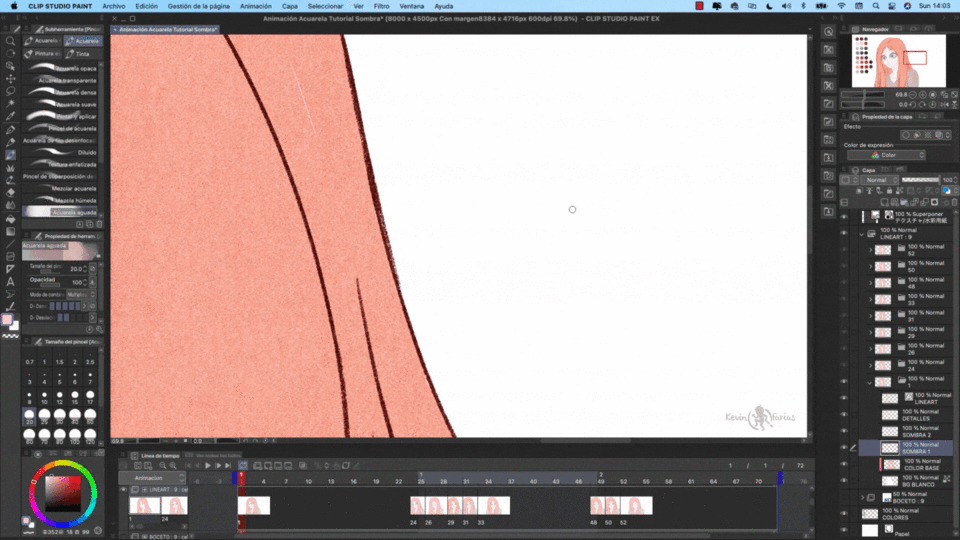Choose the Mezcla húmeda brush

pos(61,200)
